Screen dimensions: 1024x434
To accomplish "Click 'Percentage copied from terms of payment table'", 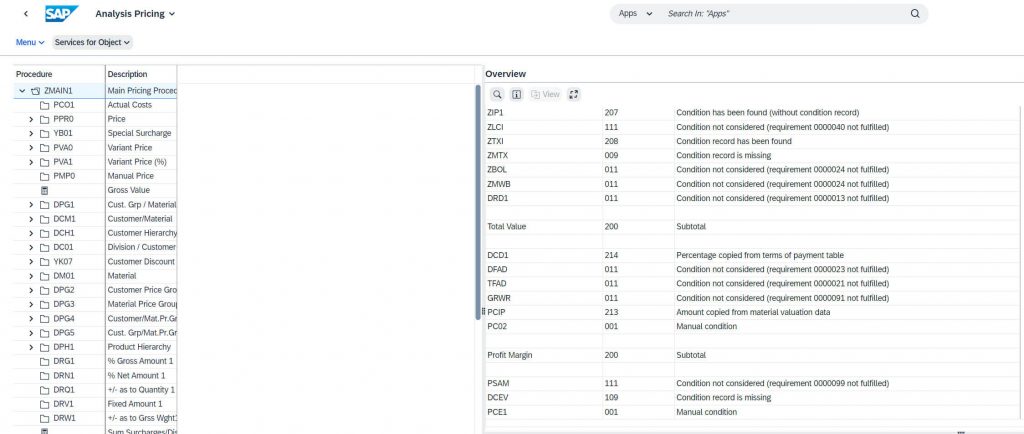I will click(760, 256).
